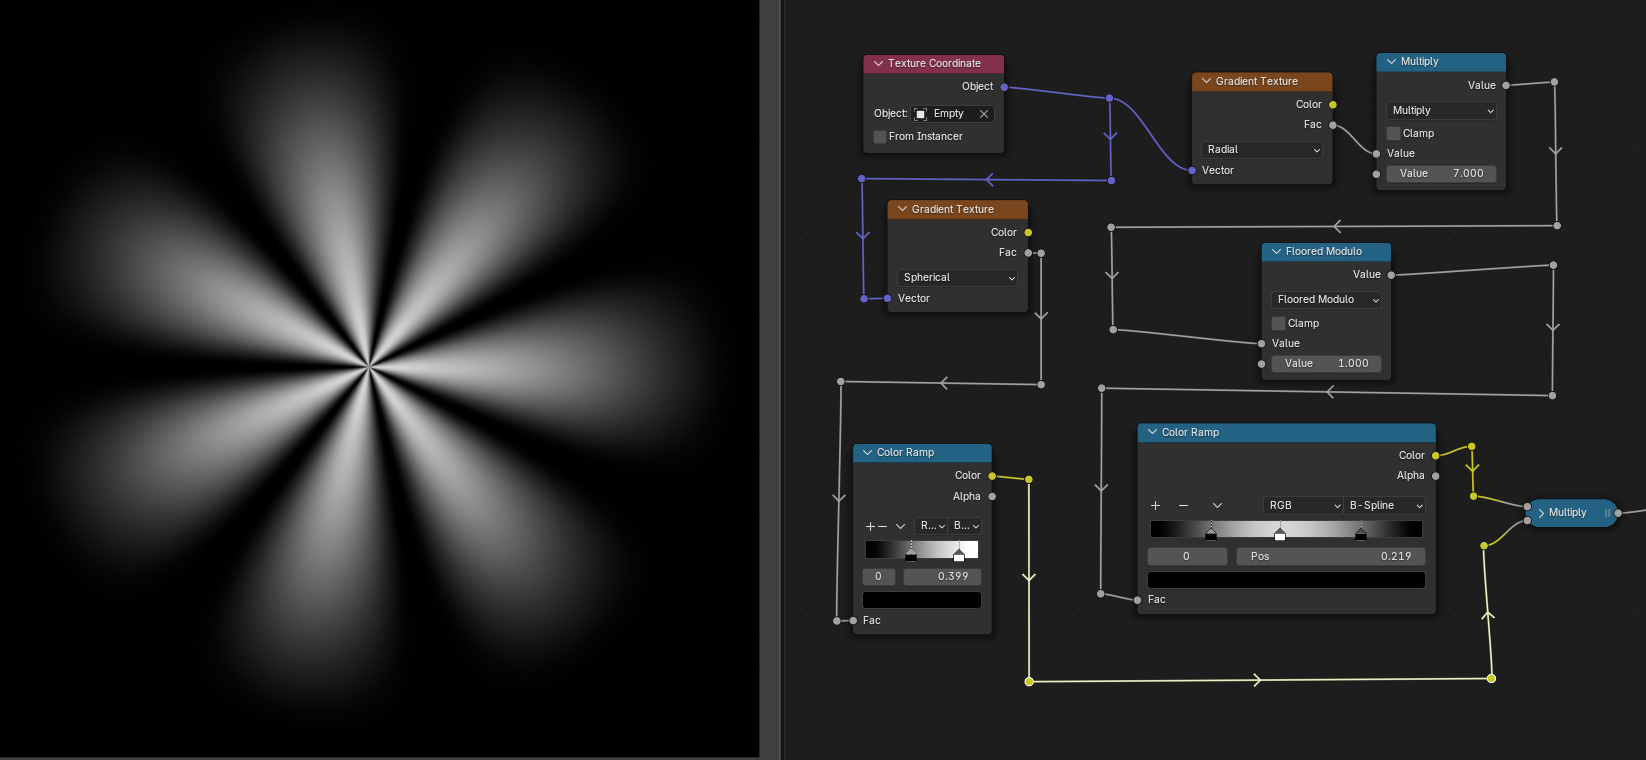Collapse the Texture Coordinate node
Viewport: 1646px width, 760px height.
click(878, 63)
